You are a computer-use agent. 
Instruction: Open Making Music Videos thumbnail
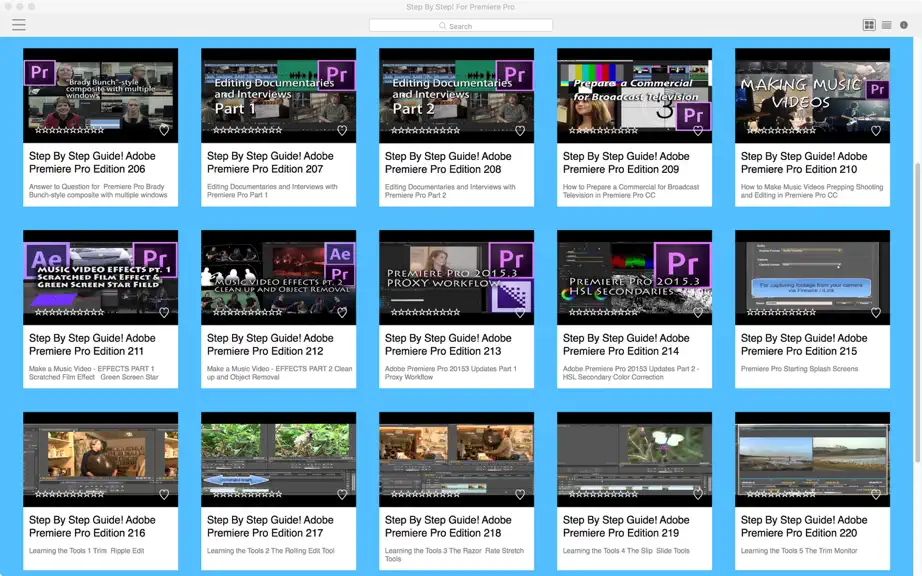(x=812, y=95)
